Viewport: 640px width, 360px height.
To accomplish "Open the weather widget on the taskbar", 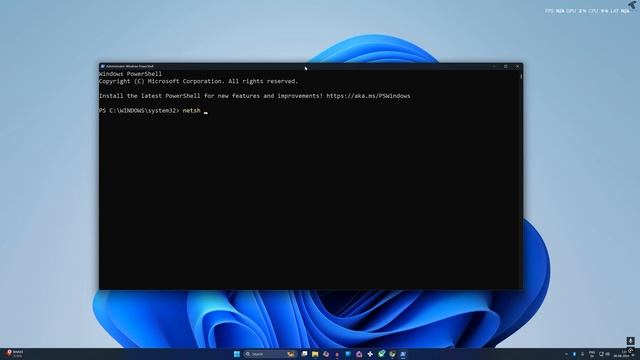I will click(14, 353).
